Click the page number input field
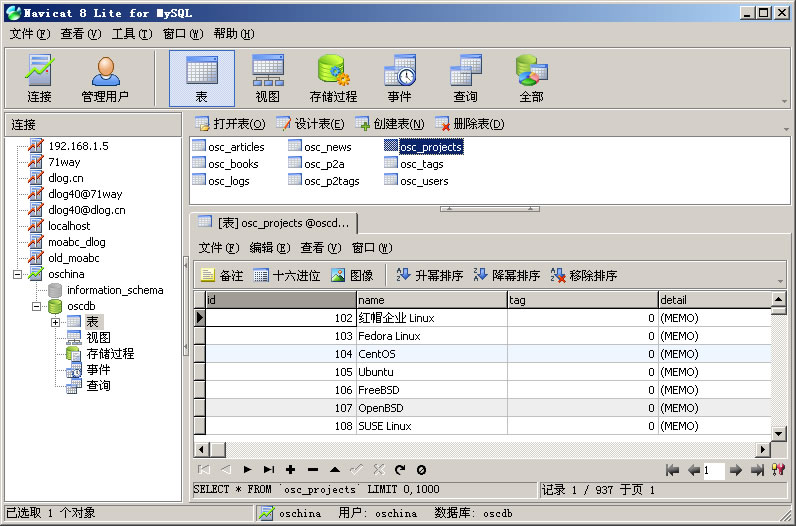The image size is (796, 526). coord(713,470)
